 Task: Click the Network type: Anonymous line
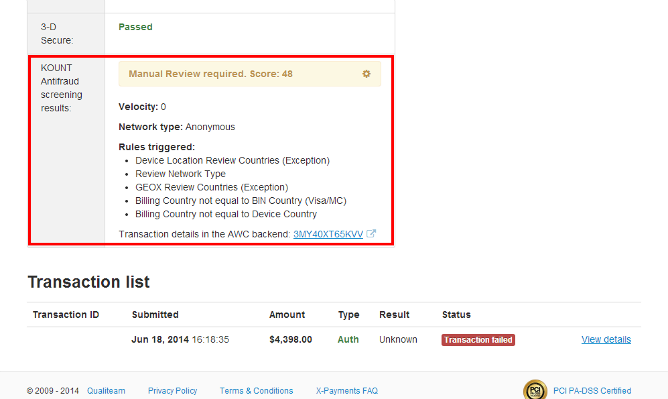177,127
